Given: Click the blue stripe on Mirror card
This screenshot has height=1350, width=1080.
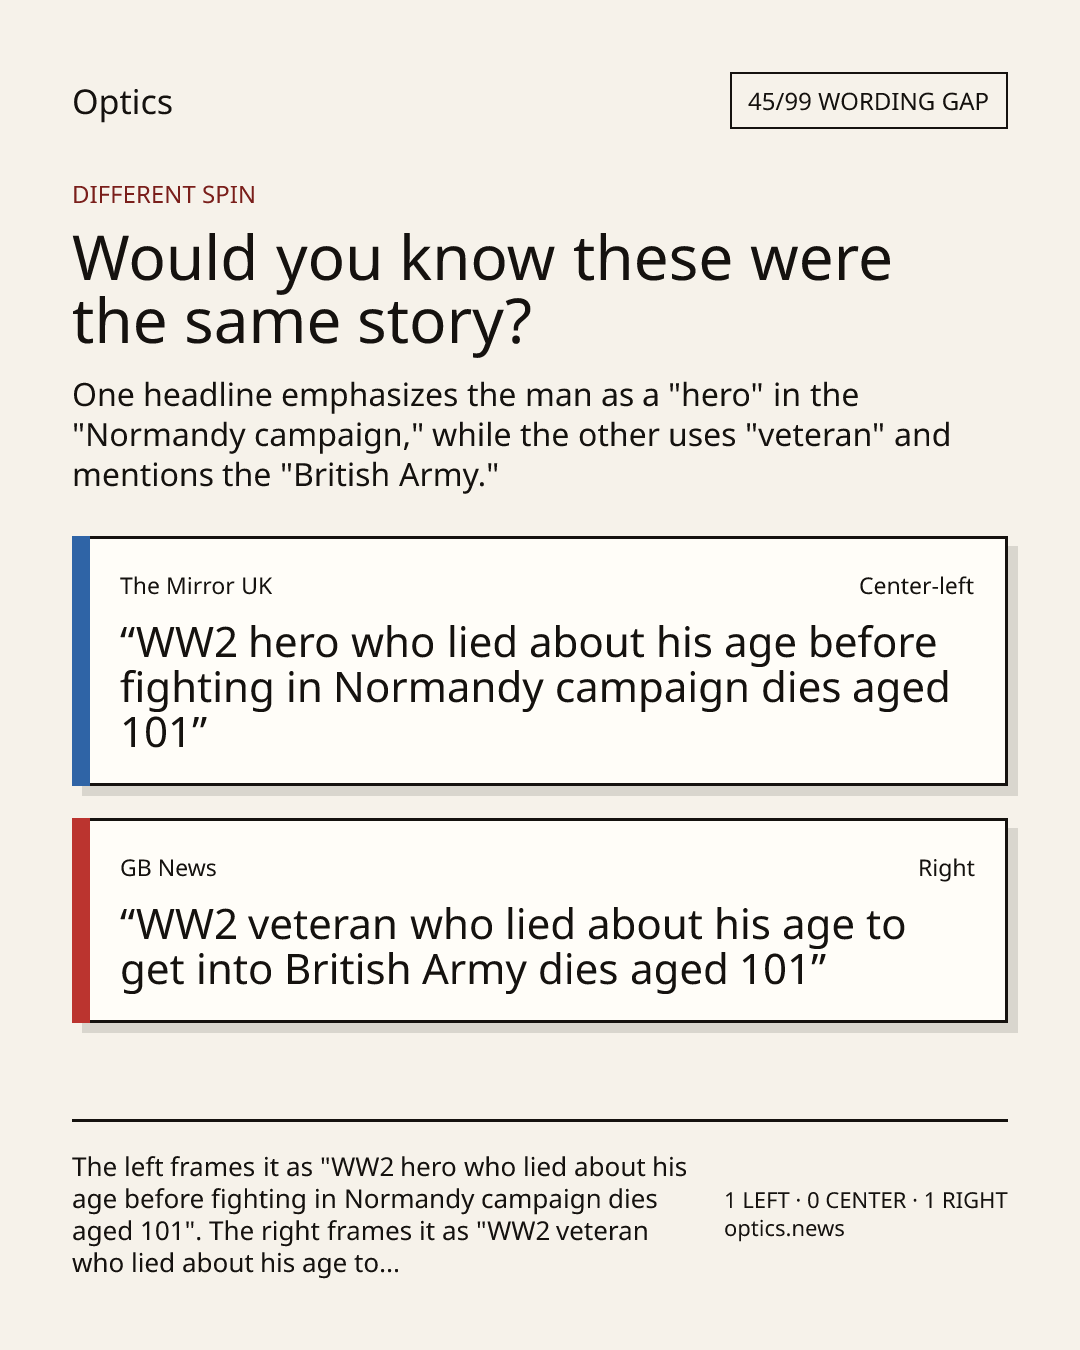Looking at the screenshot, I should coord(81,661).
